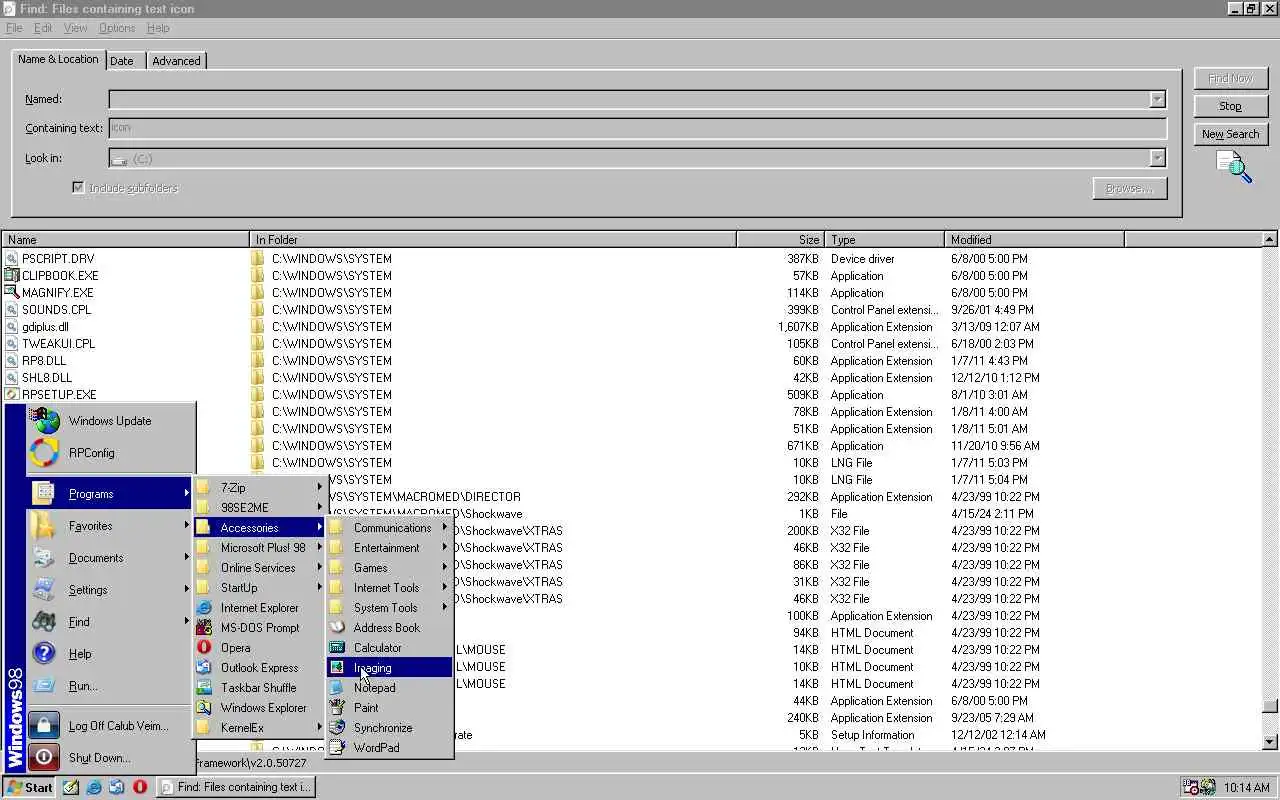Open the Help menu
The width and height of the screenshot is (1280, 800).
pos(158,28)
